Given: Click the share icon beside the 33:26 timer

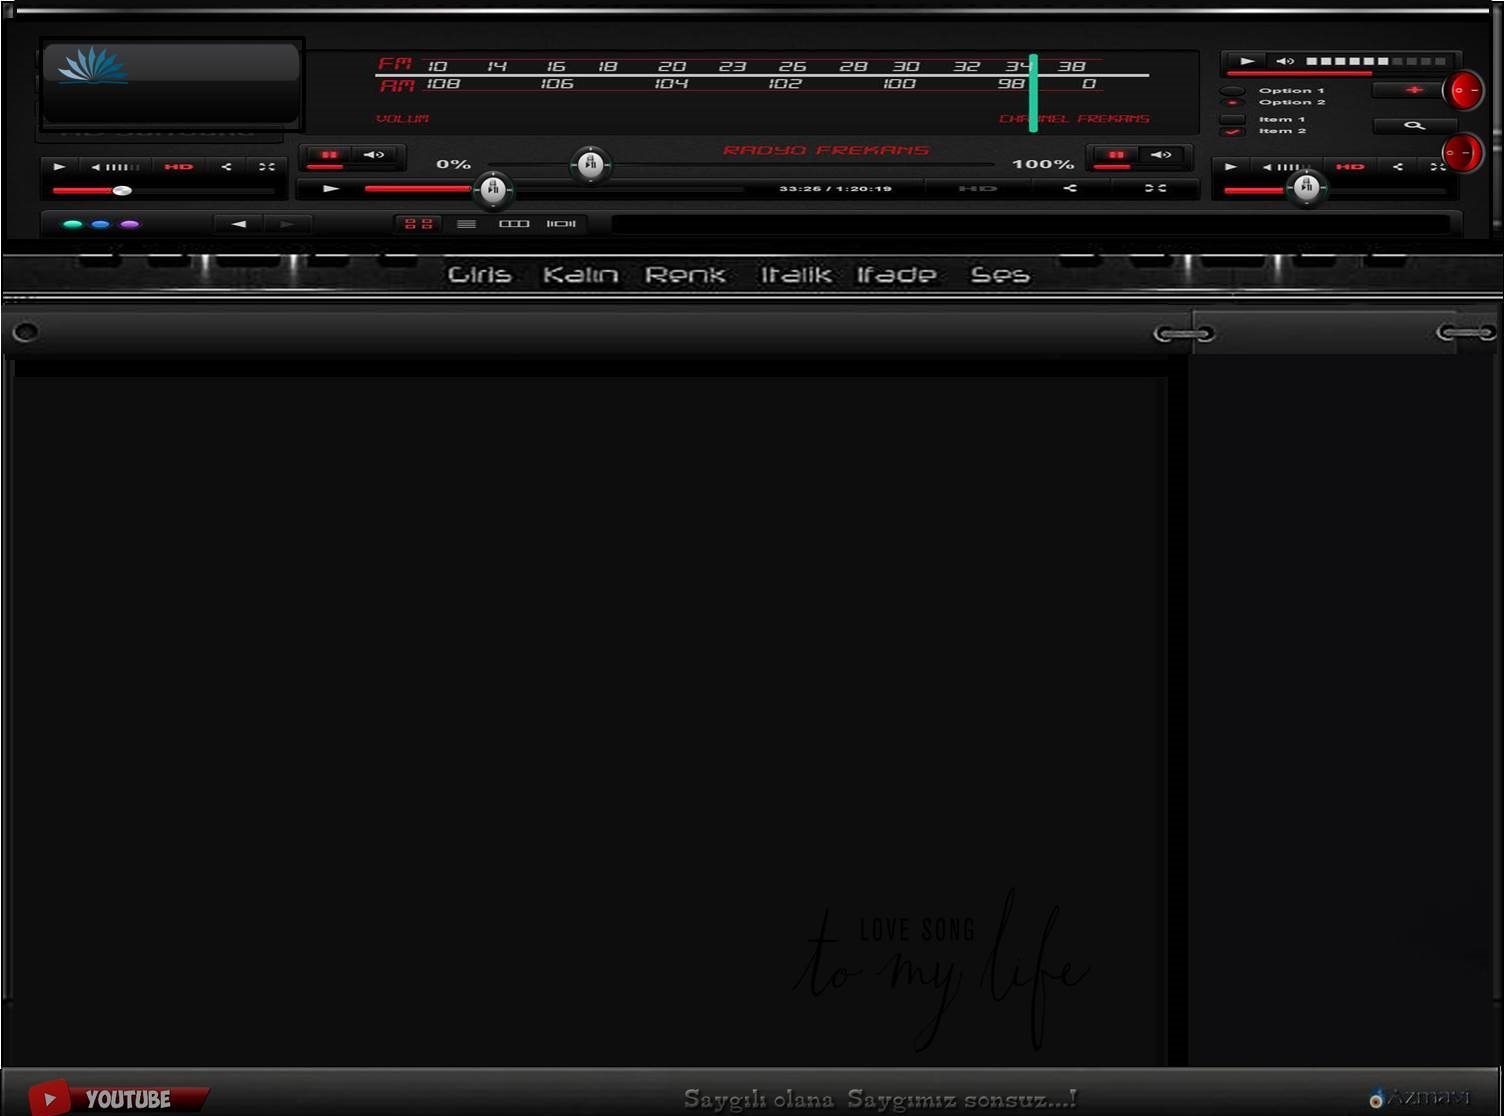Looking at the screenshot, I should point(1070,188).
